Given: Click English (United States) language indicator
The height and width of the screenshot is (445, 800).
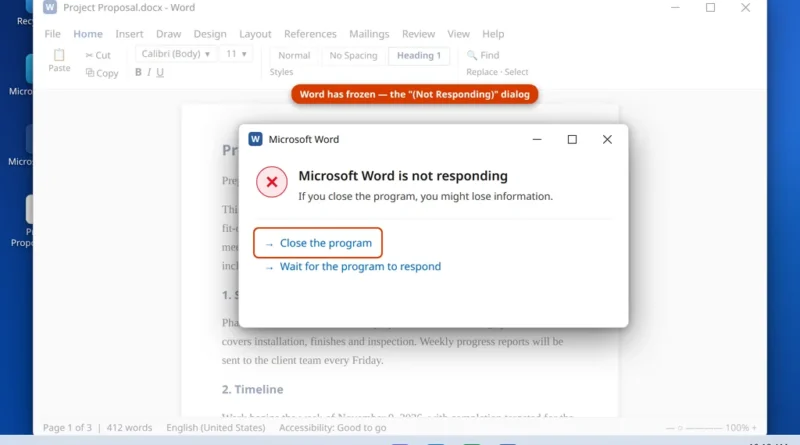Looking at the screenshot, I should point(215,428).
